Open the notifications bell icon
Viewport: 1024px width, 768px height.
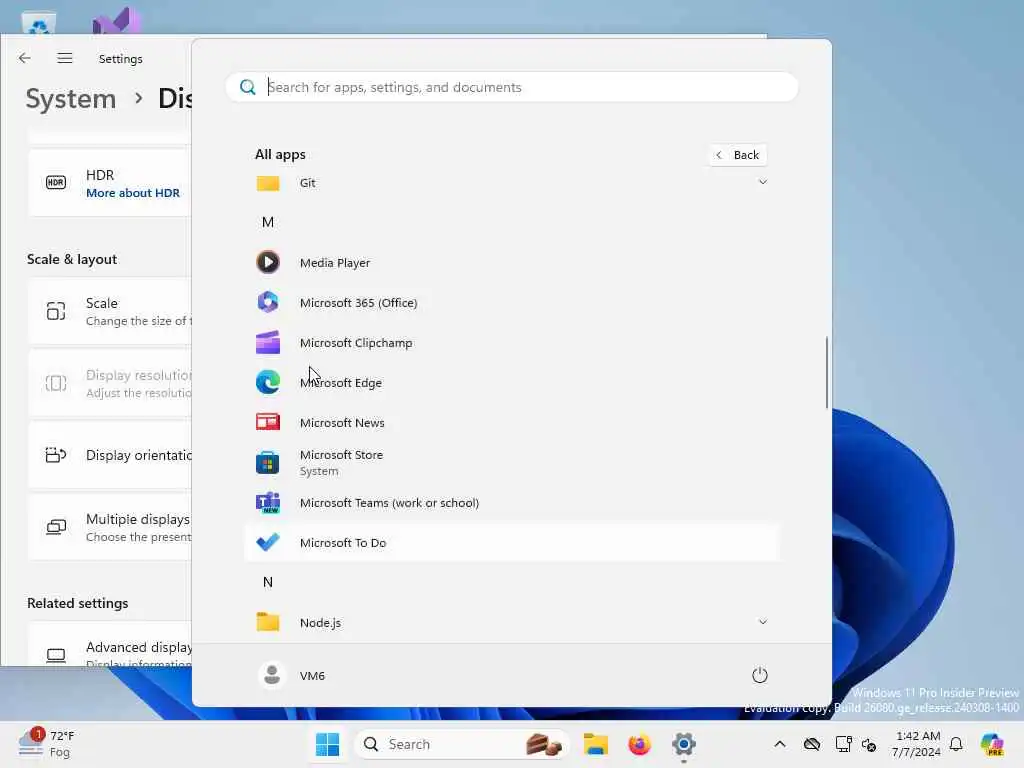pos(956,744)
